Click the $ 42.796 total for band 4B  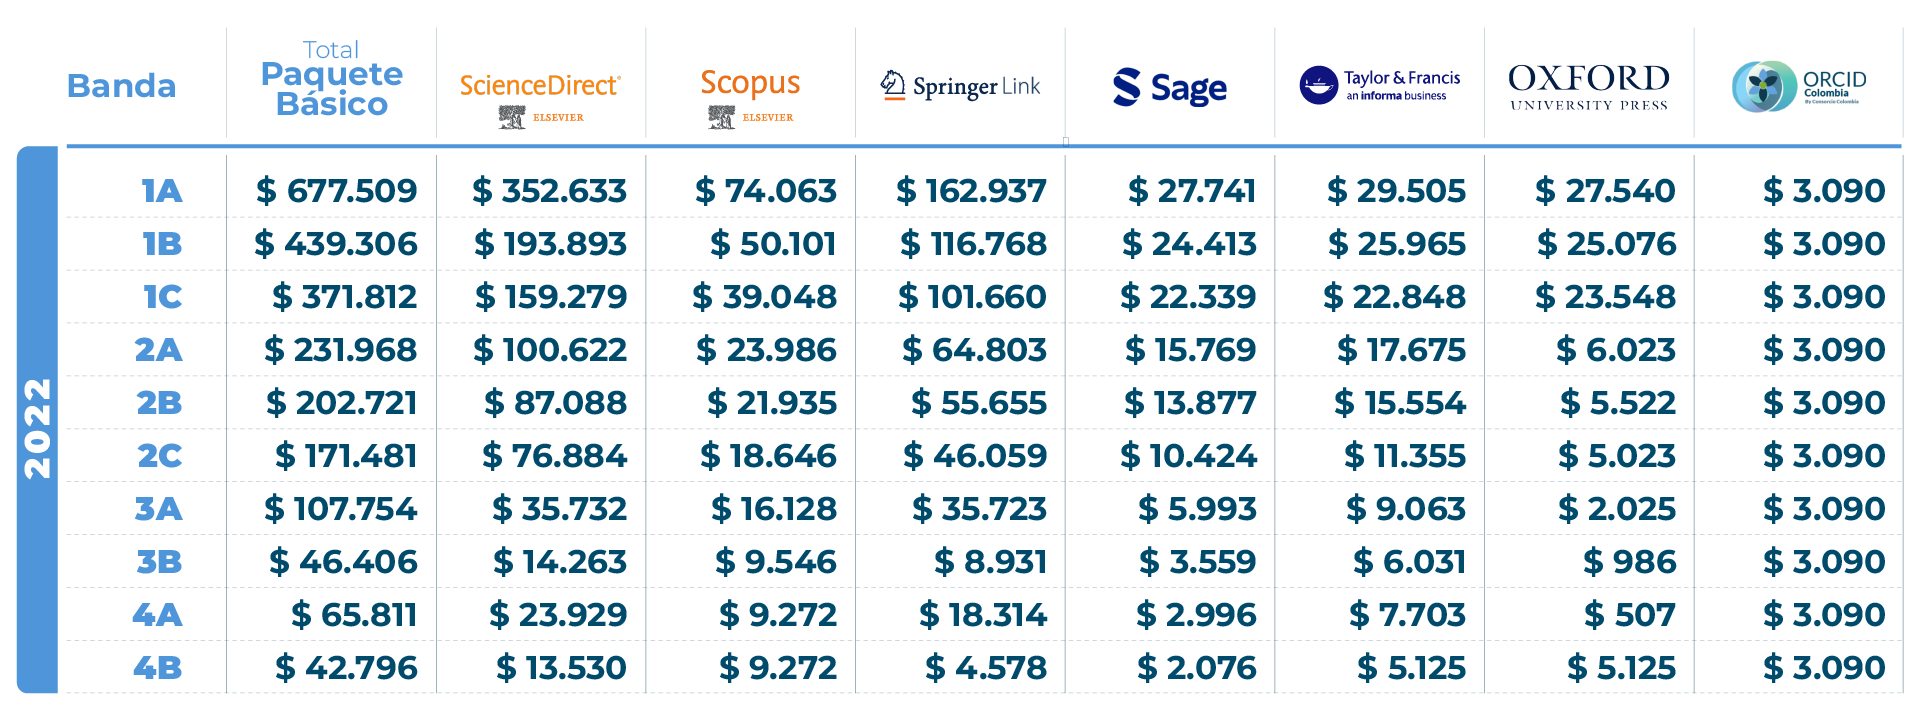point(346,668)
